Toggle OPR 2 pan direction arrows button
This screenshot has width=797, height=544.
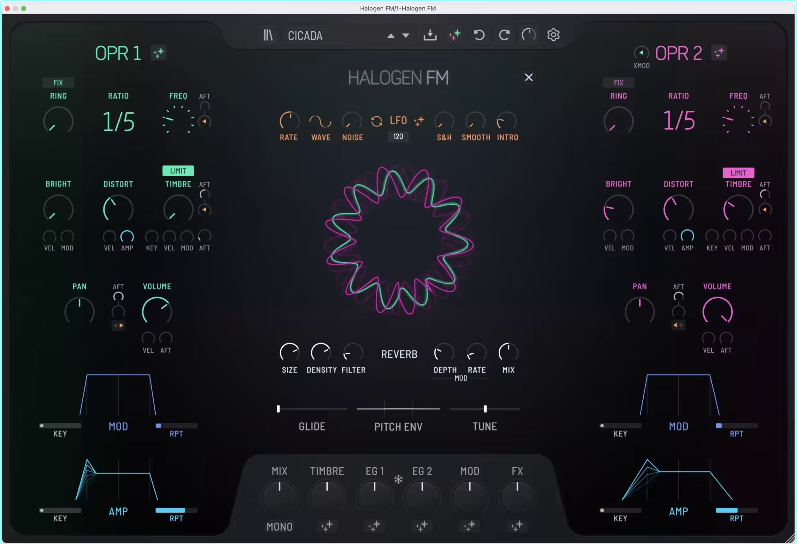[x=679, y=325]
